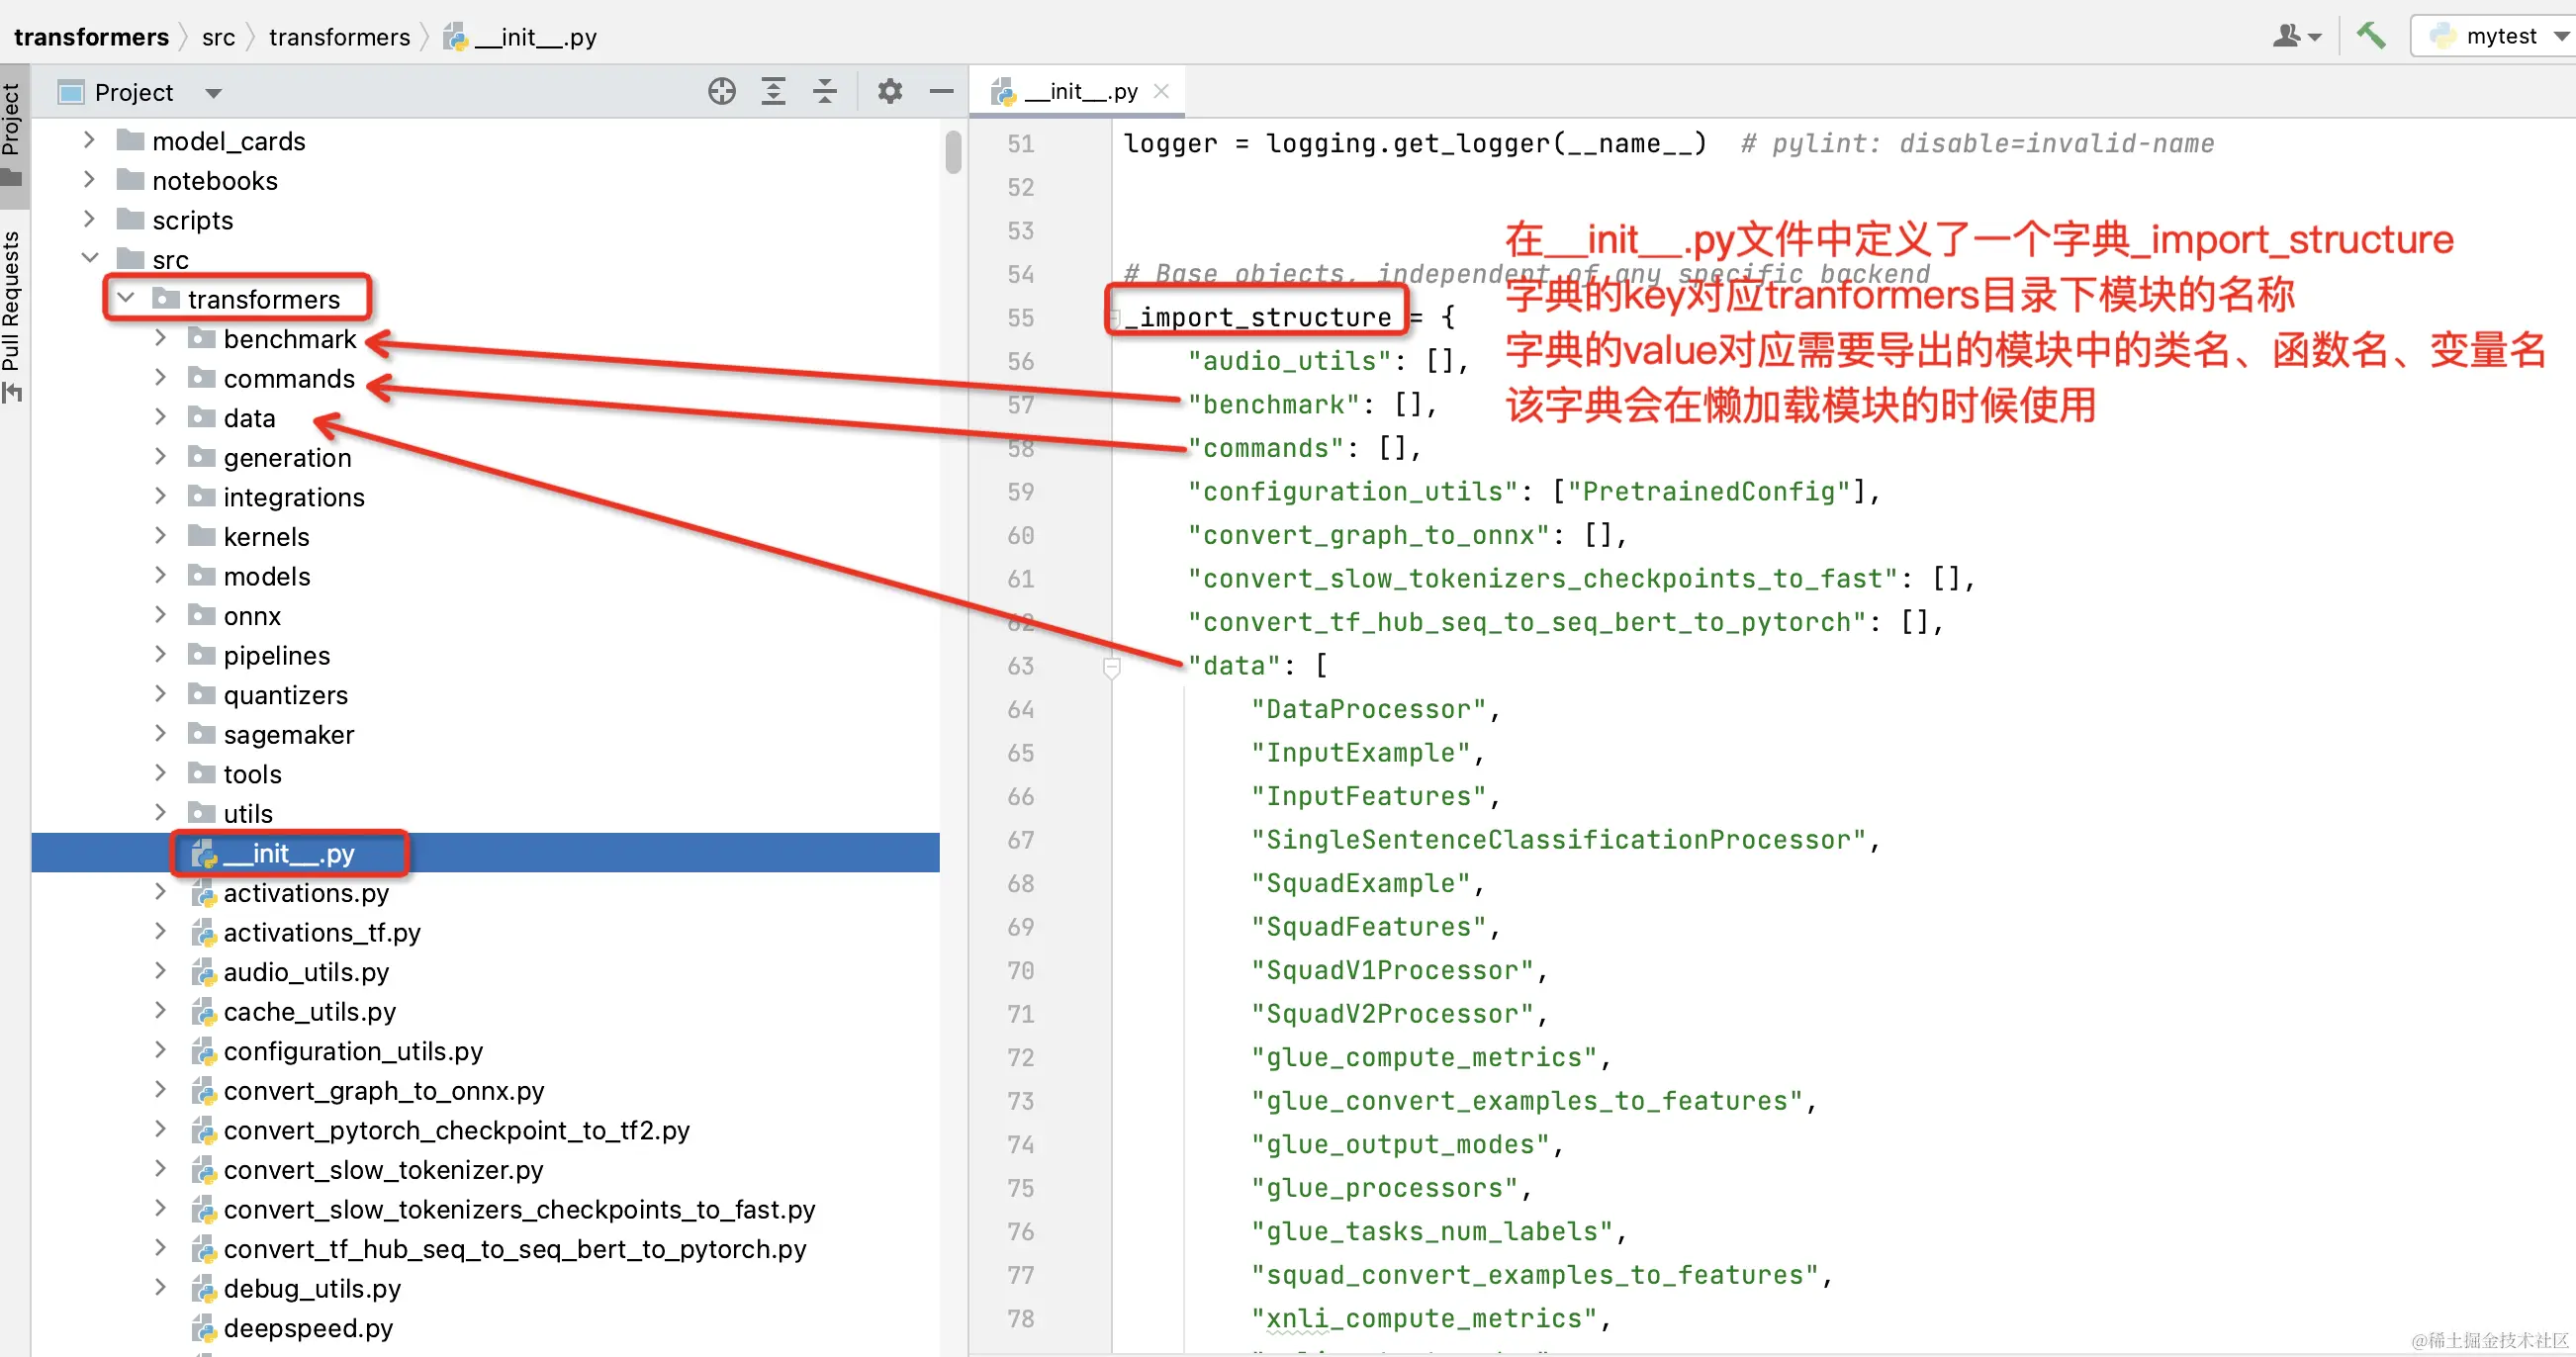Toggle the Project tool window sidebar button
The height and width of the screenshot is (1357, 2576).
click(14, 130)
